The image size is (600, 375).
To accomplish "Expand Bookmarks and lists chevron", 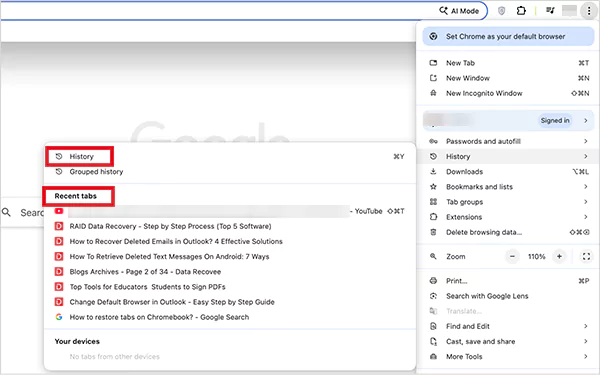I will (586, 187).
